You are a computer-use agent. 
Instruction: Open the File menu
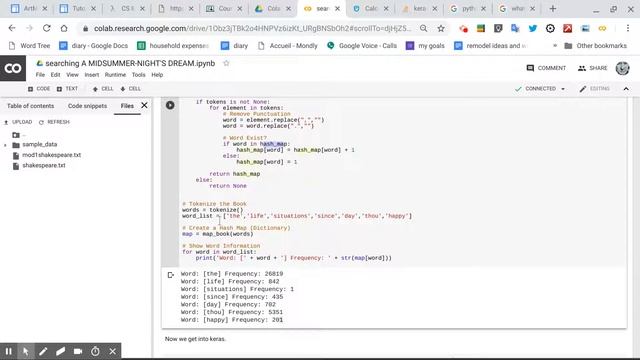tap(40, 75)
